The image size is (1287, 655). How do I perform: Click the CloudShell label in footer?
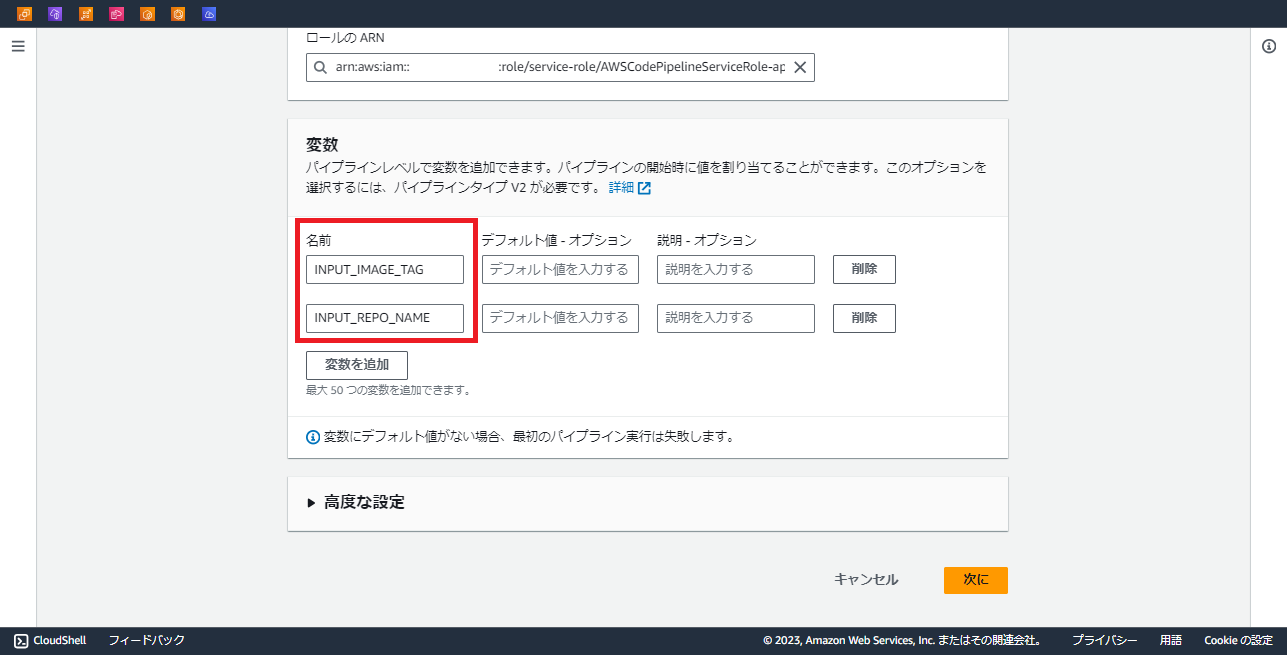coord(60,640)
